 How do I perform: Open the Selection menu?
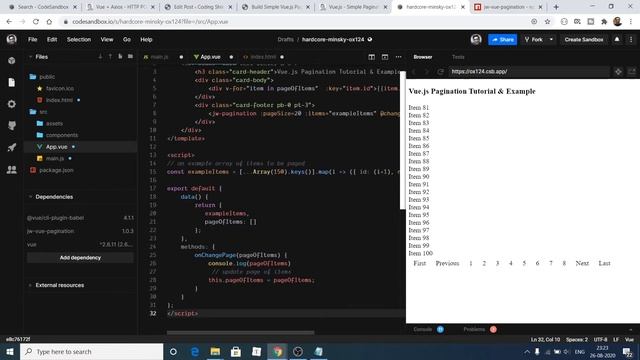(79, 40)
